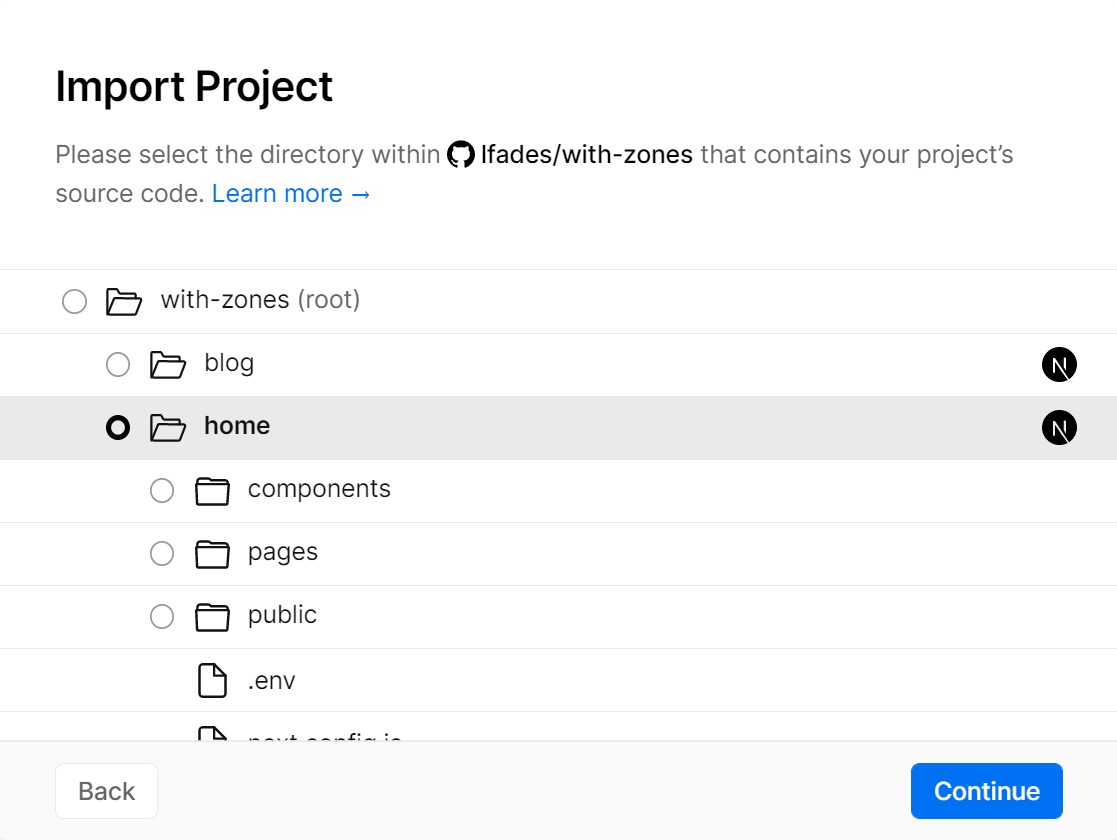
Task: Select the public folder radio button
Action: coord(162,616)
